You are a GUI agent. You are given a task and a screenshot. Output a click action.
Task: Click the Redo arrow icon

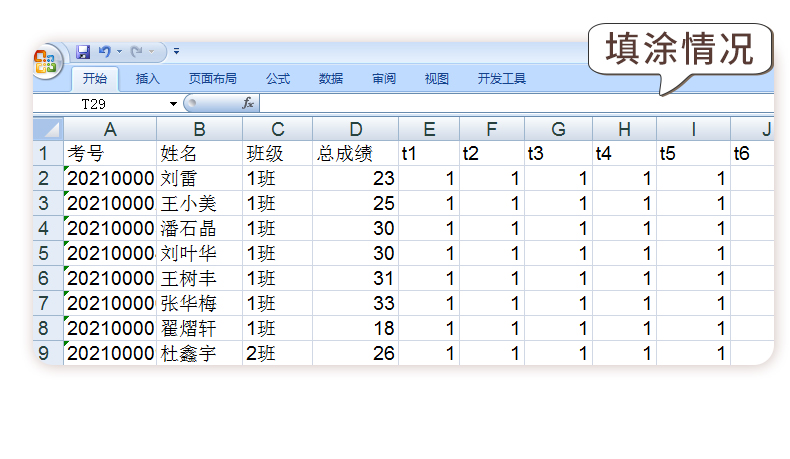pos(137,51)
